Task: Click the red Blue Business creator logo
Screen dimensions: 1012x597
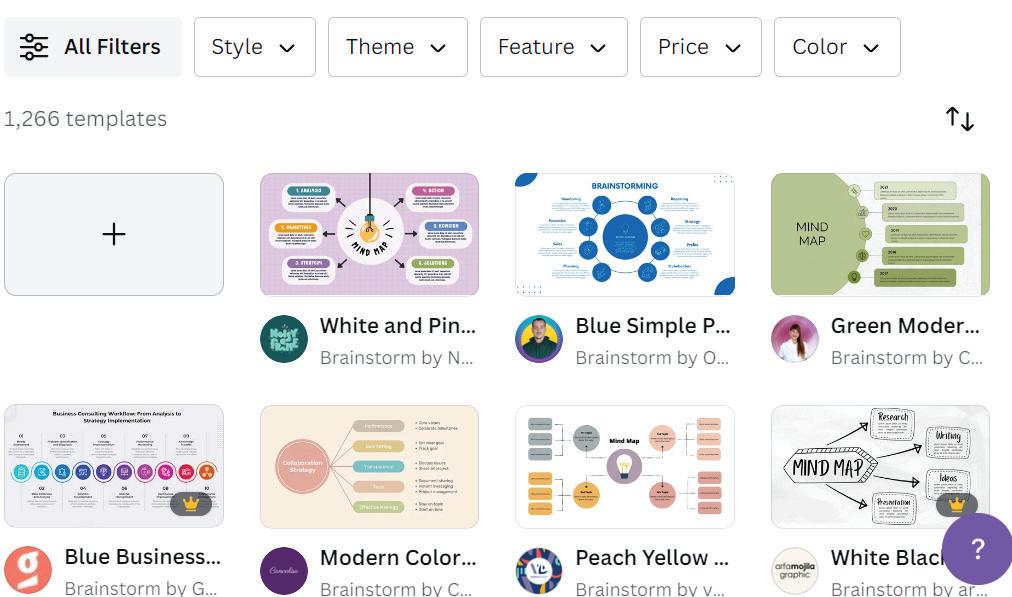Action: pyautogui.click(x=28, y=570)
